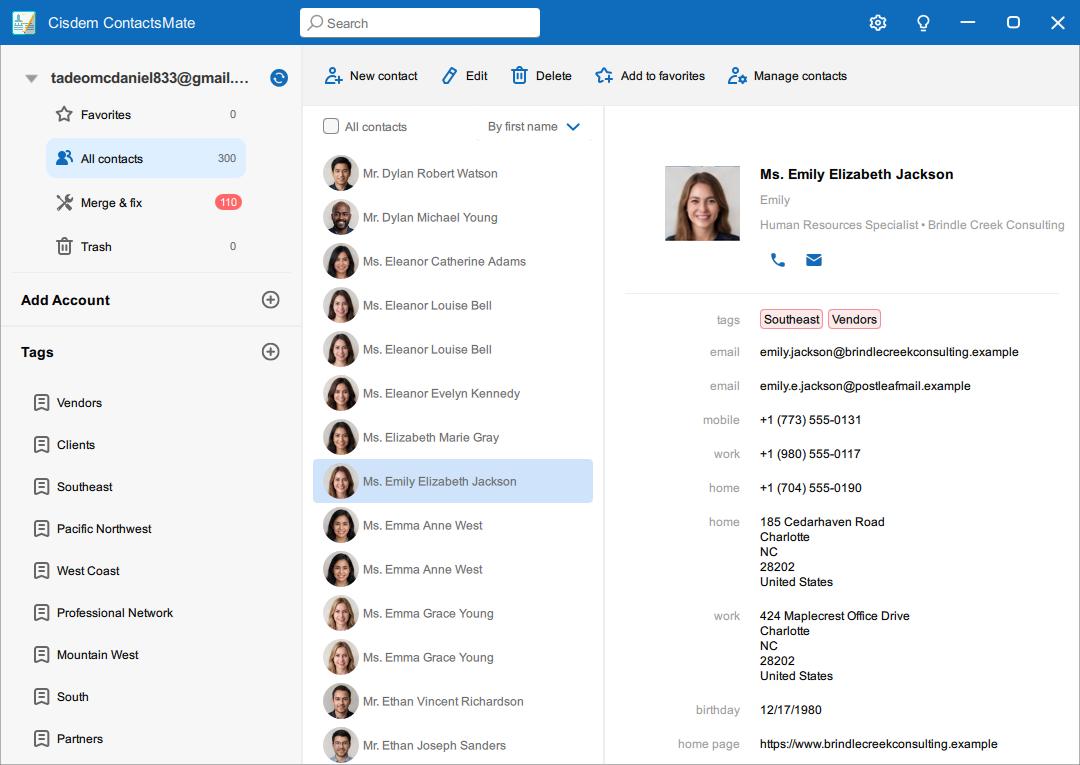Image resolution: width=1080 pixels, height=765 pixels.
Task: Open the settings gear in title bar
Action: point(878,23)
